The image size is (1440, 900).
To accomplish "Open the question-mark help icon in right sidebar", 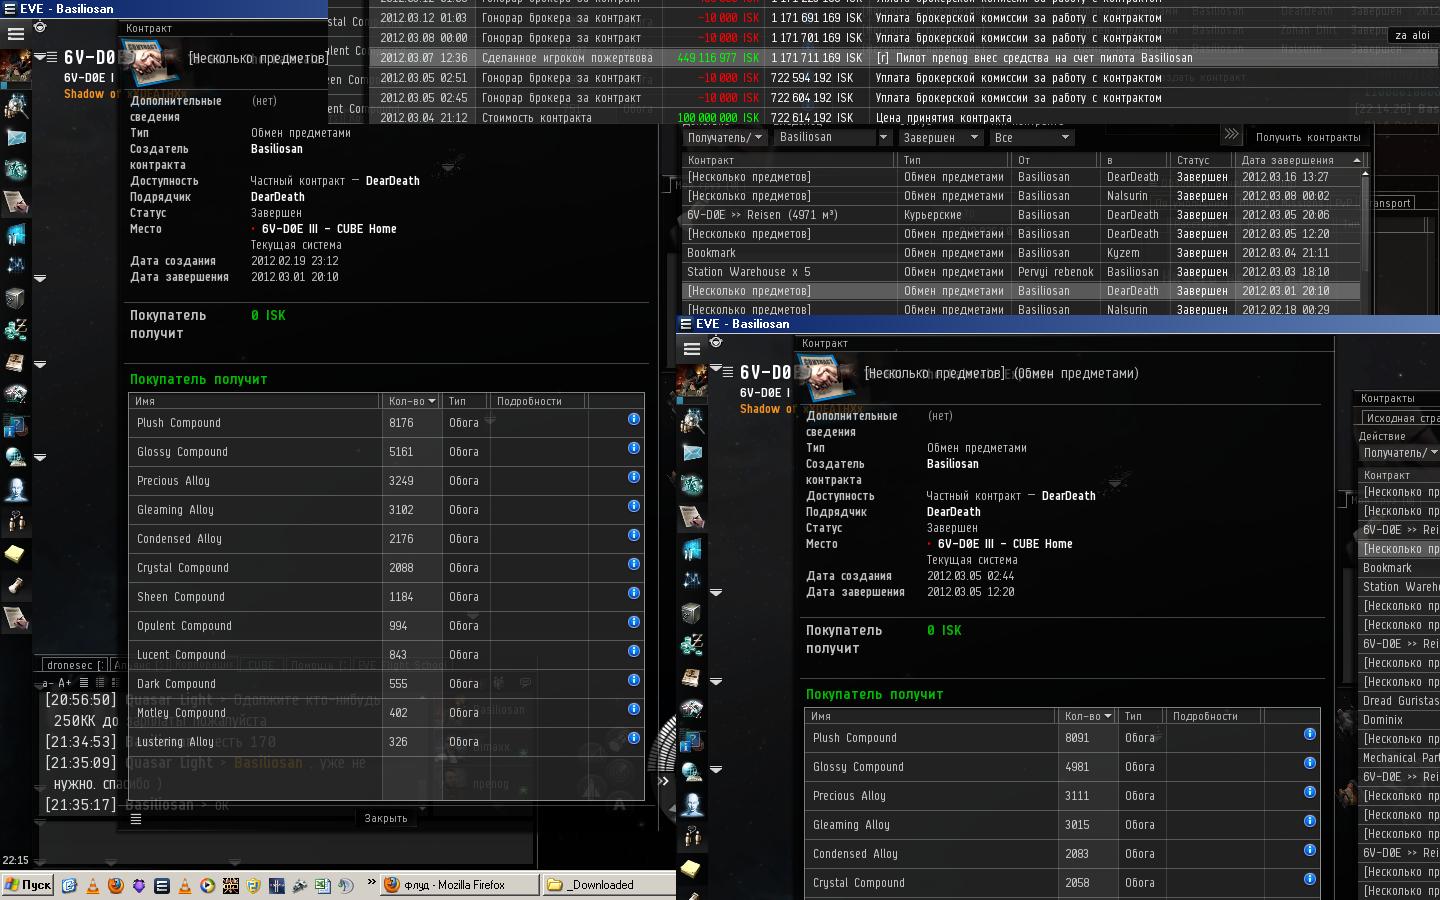I will 692,741.
